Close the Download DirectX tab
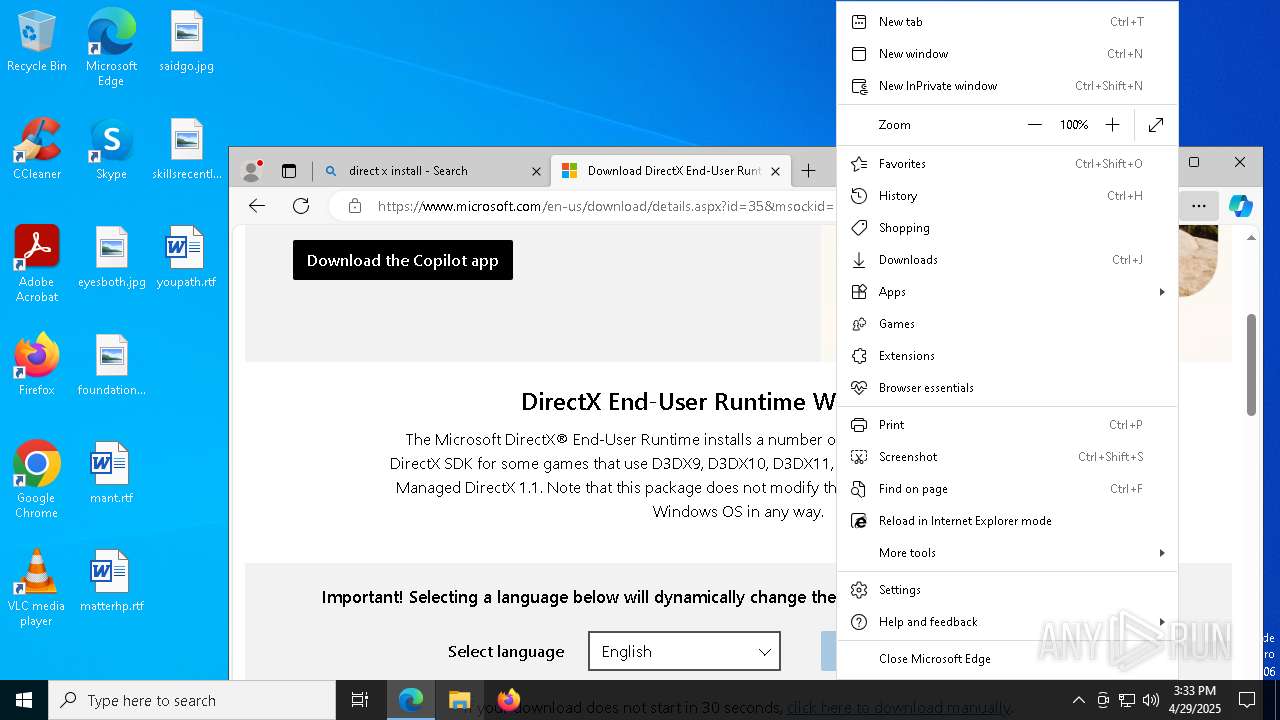 [x=775, y=171]
